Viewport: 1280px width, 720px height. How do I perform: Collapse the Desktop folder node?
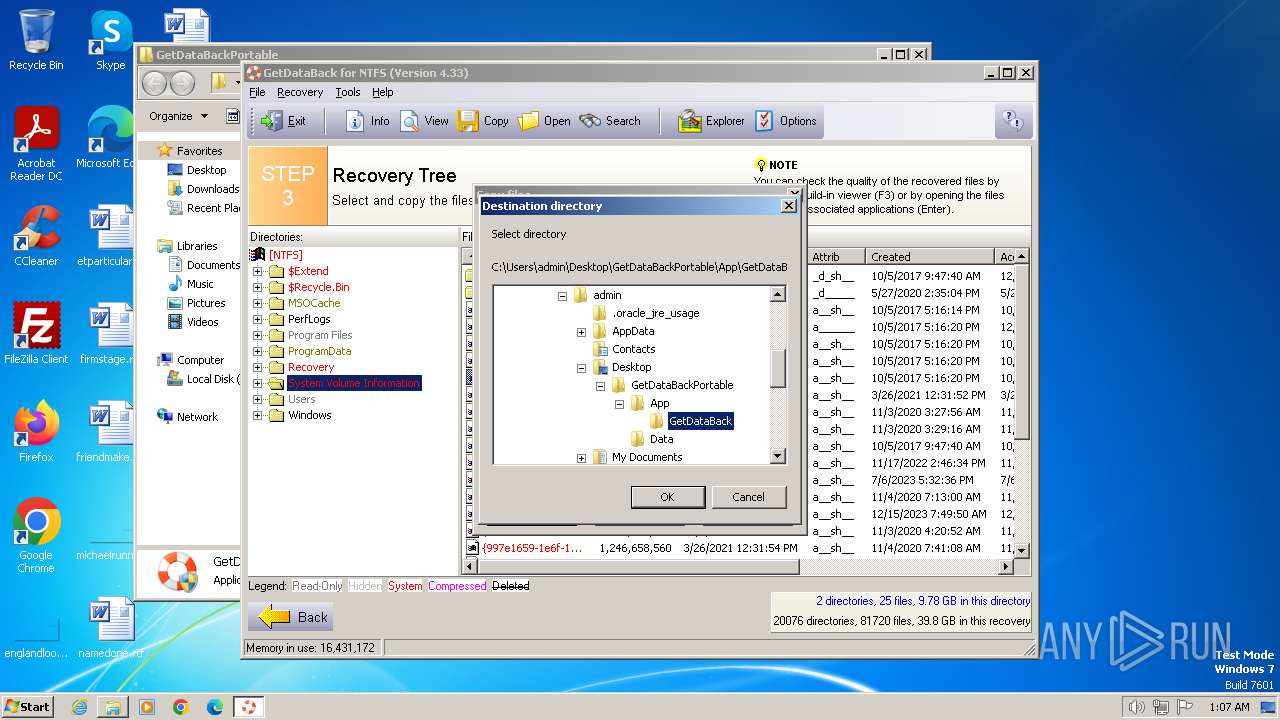581,367
